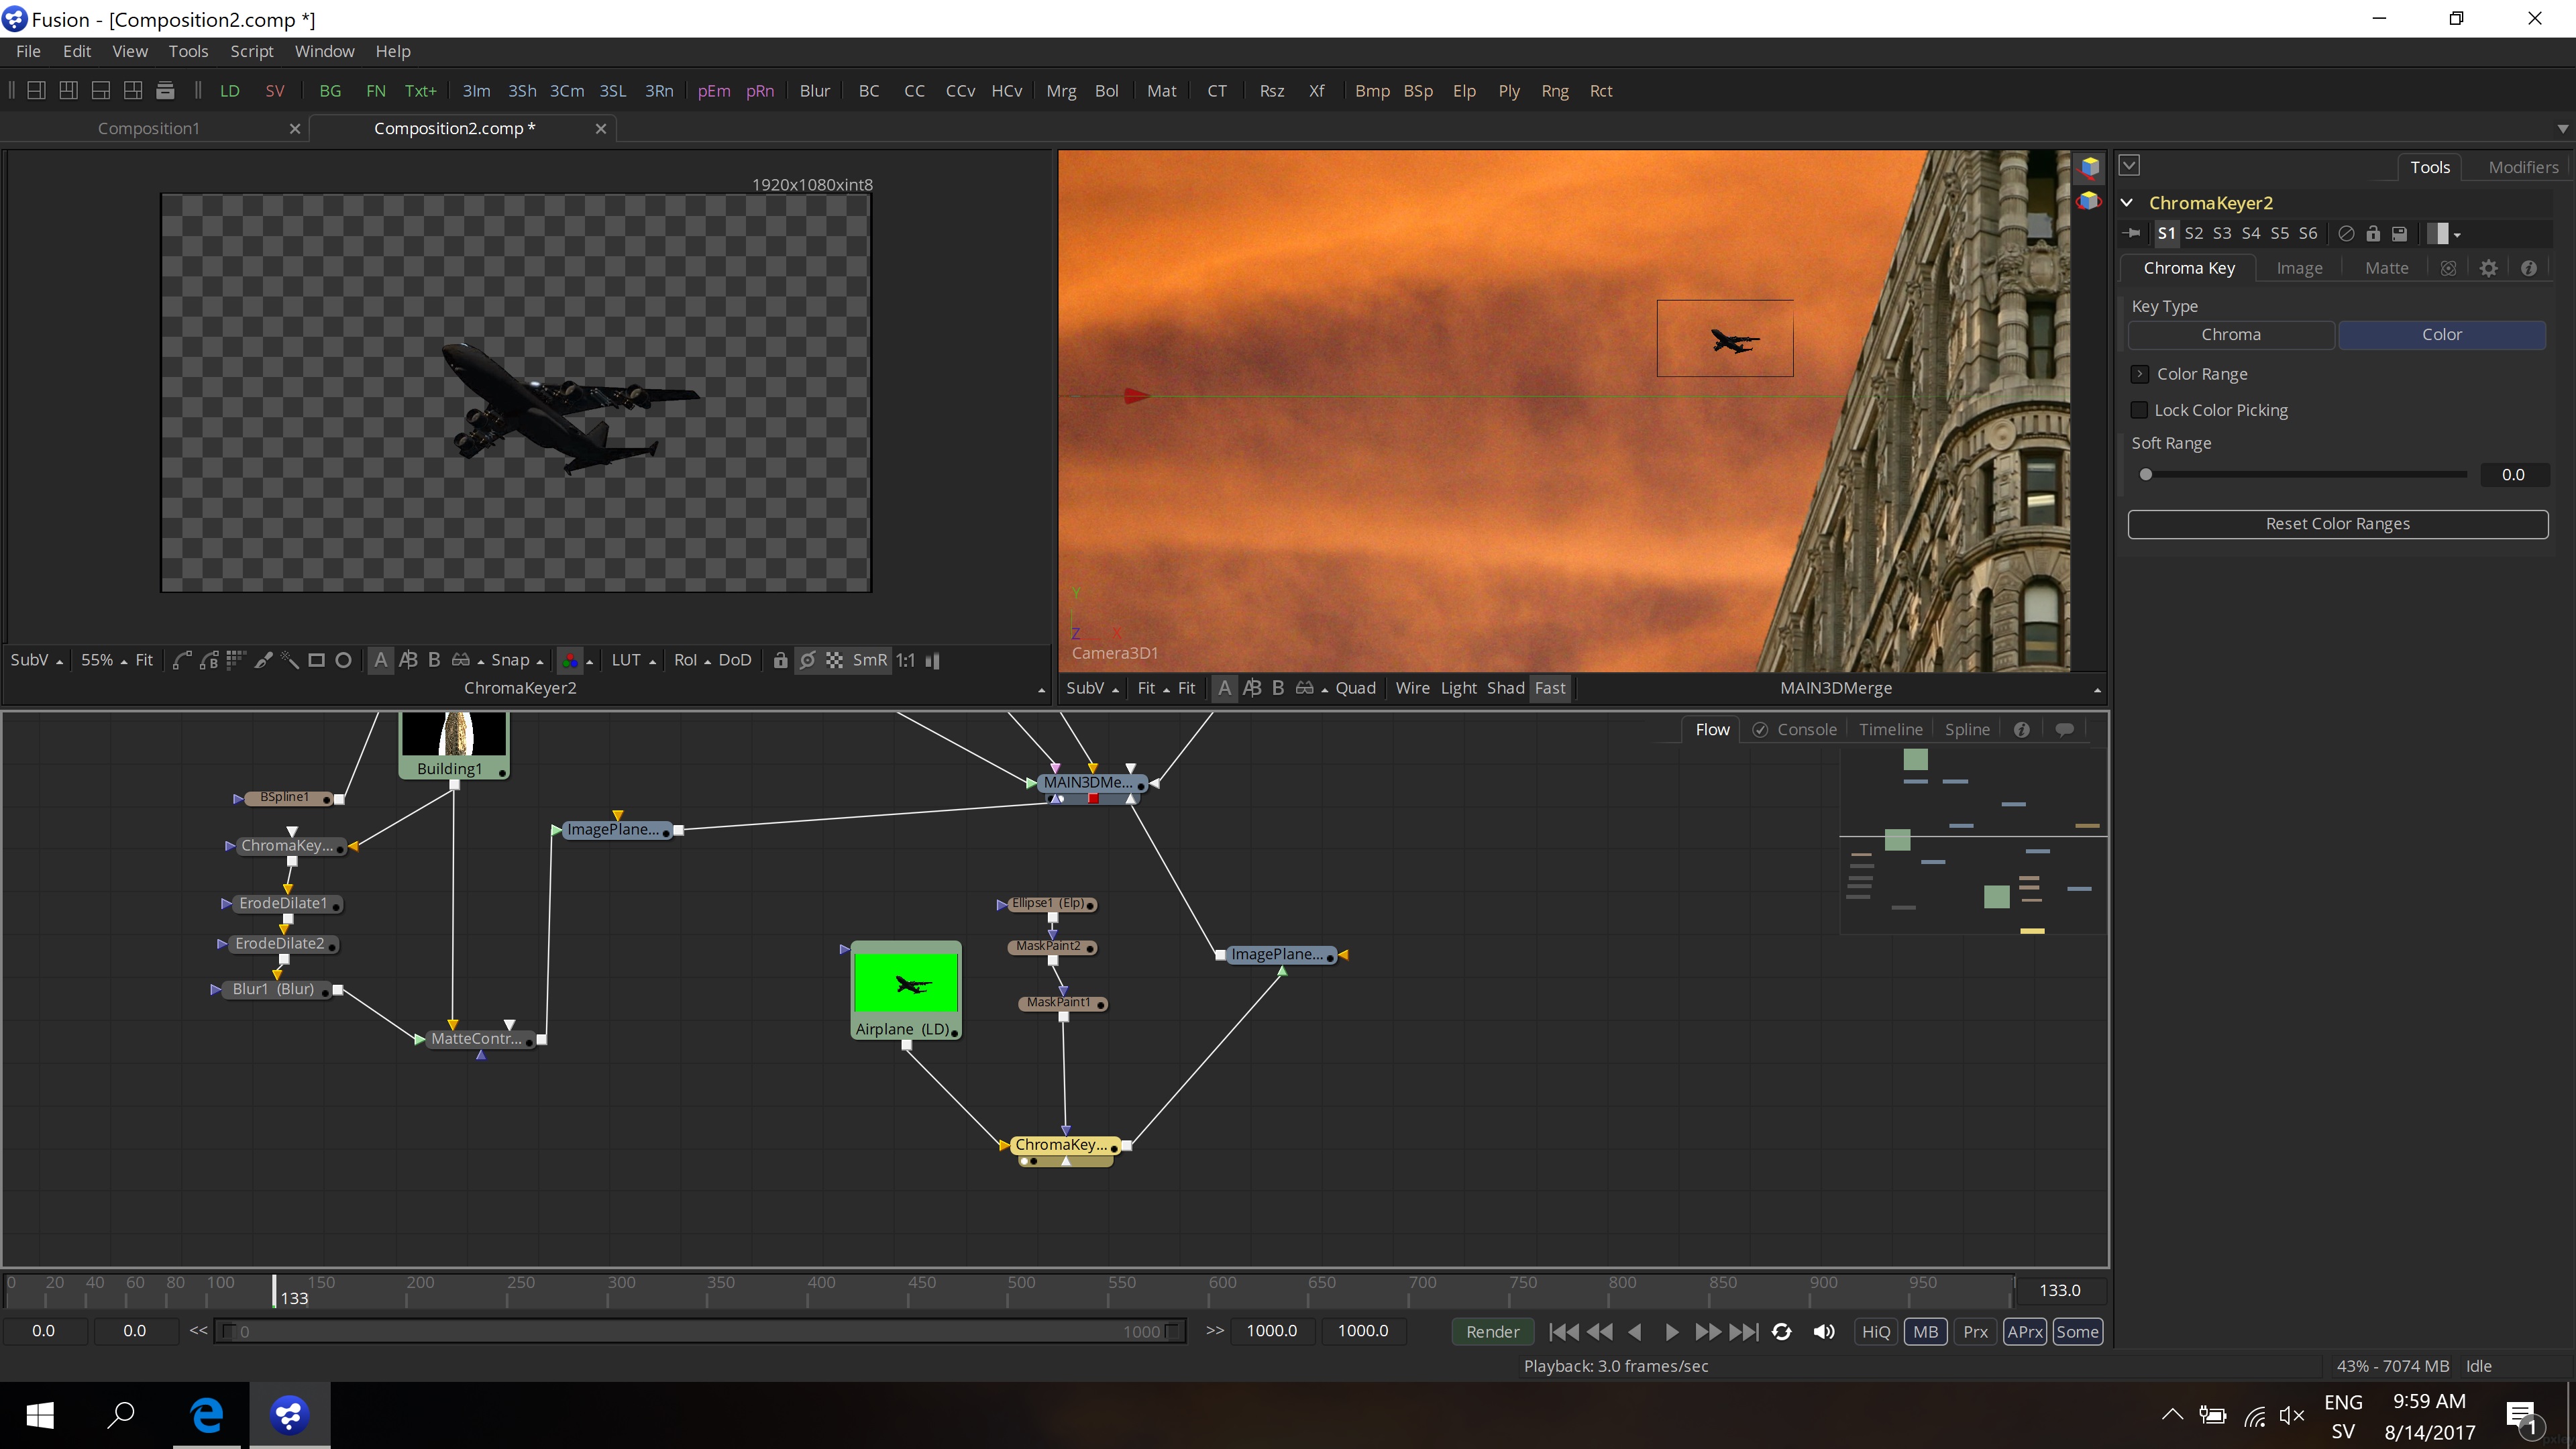Select the magic wand mask tool
The image size is (2576, 1449).
coord(290,660)
